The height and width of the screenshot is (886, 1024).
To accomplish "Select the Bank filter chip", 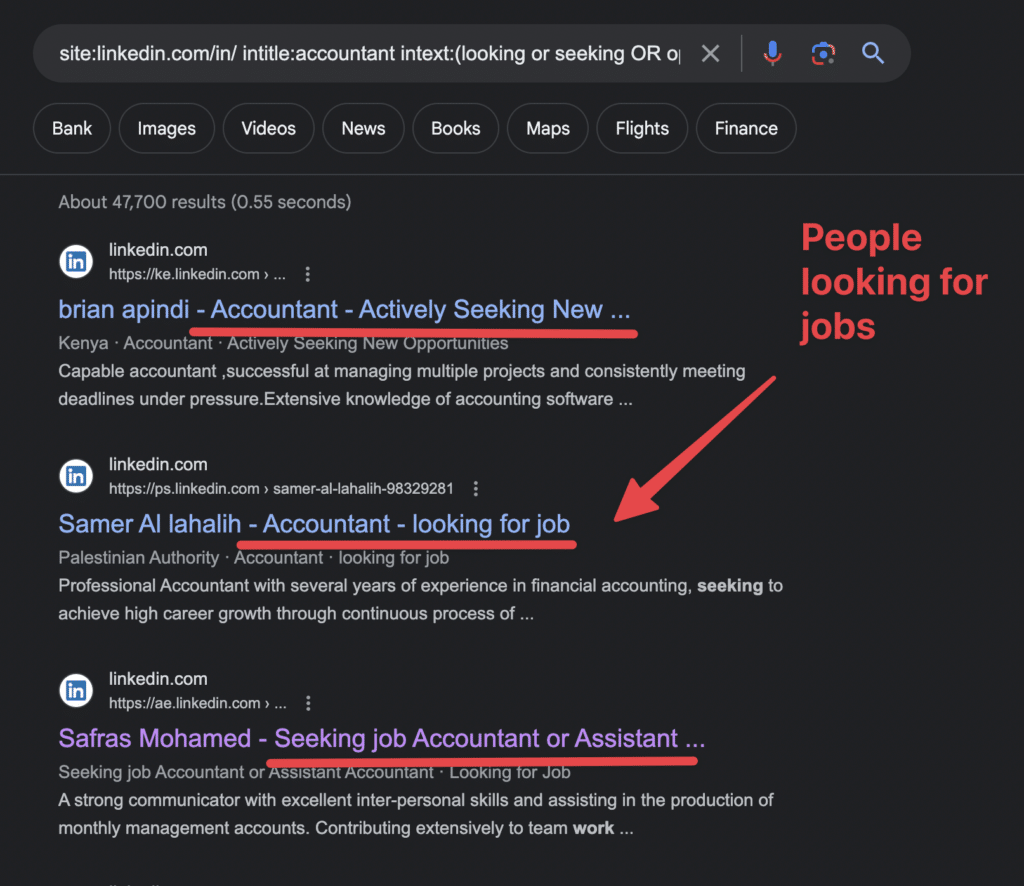I will (x=72, y=128).
